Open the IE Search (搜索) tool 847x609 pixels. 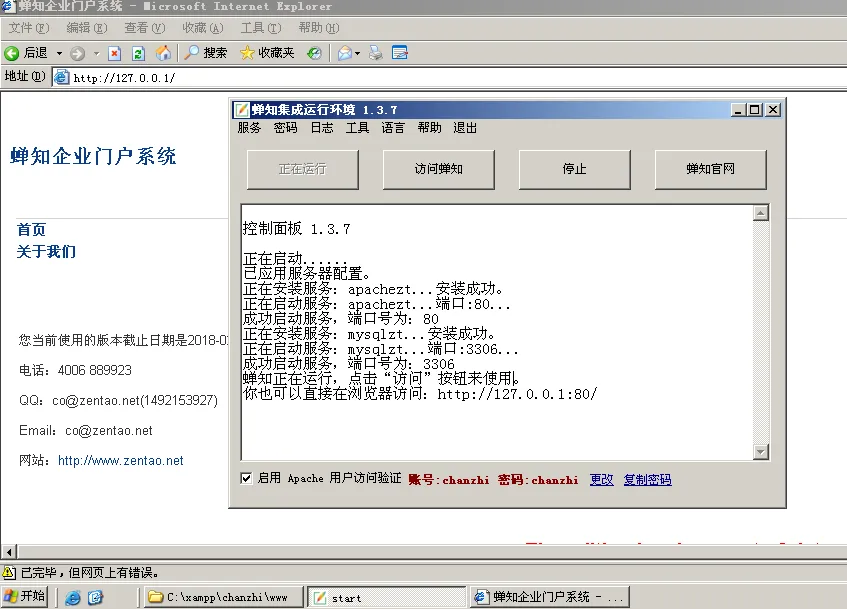[x=205, y=53]
